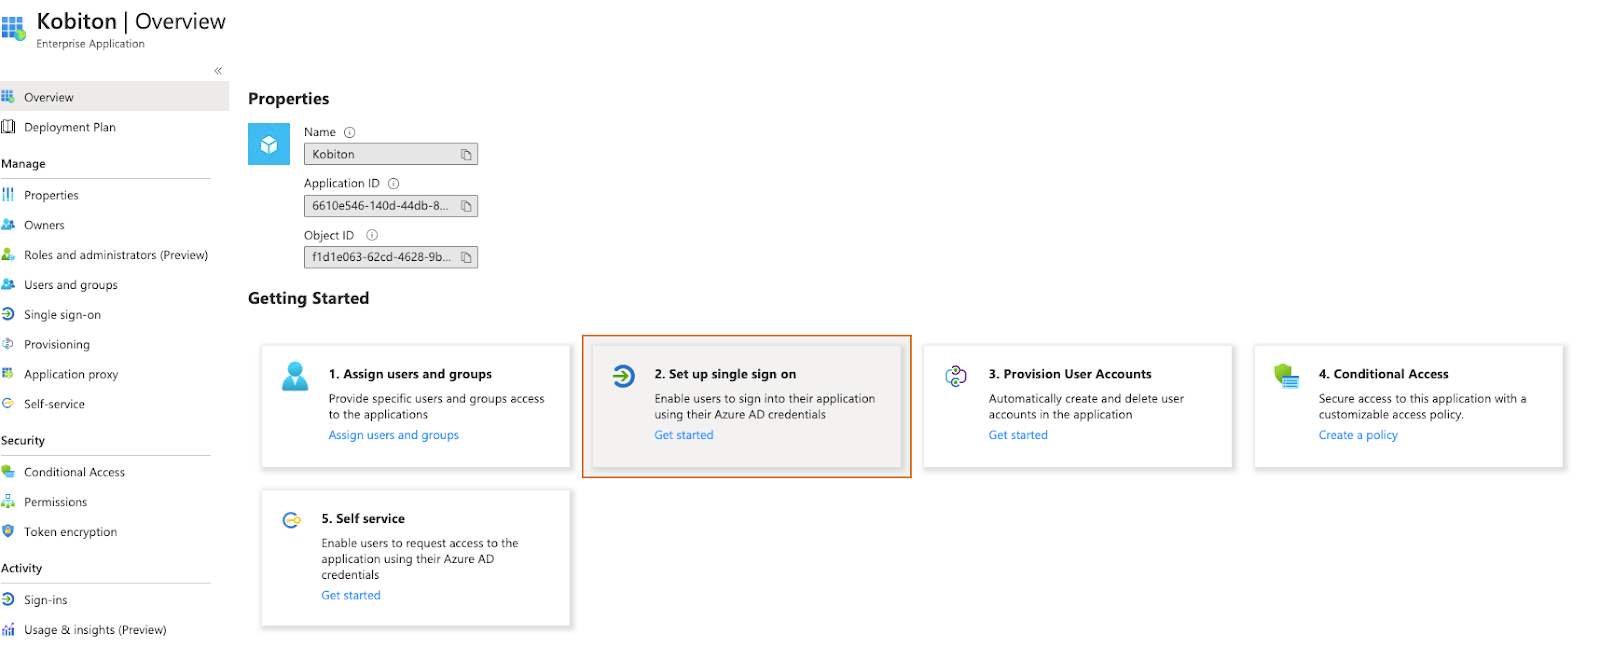Copy the Application ID icon

pos(466,206)
